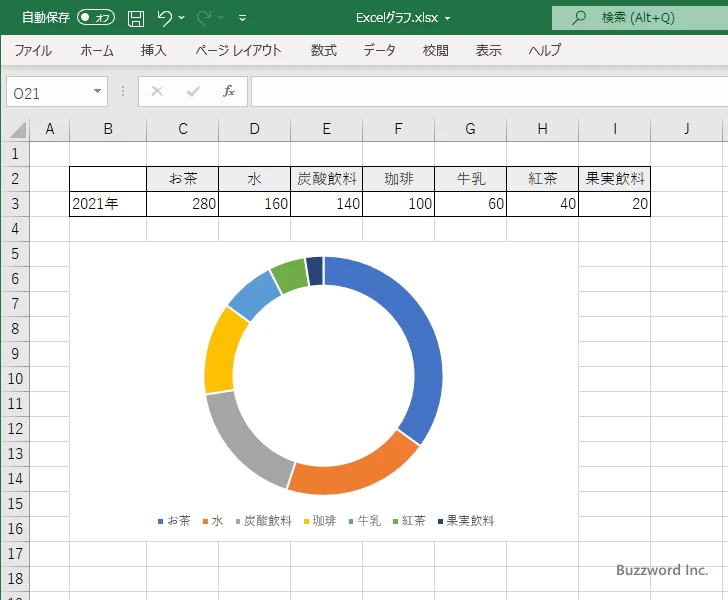Select cell with value 160
This screenshot has height=600, width=728.
[254, 203]
